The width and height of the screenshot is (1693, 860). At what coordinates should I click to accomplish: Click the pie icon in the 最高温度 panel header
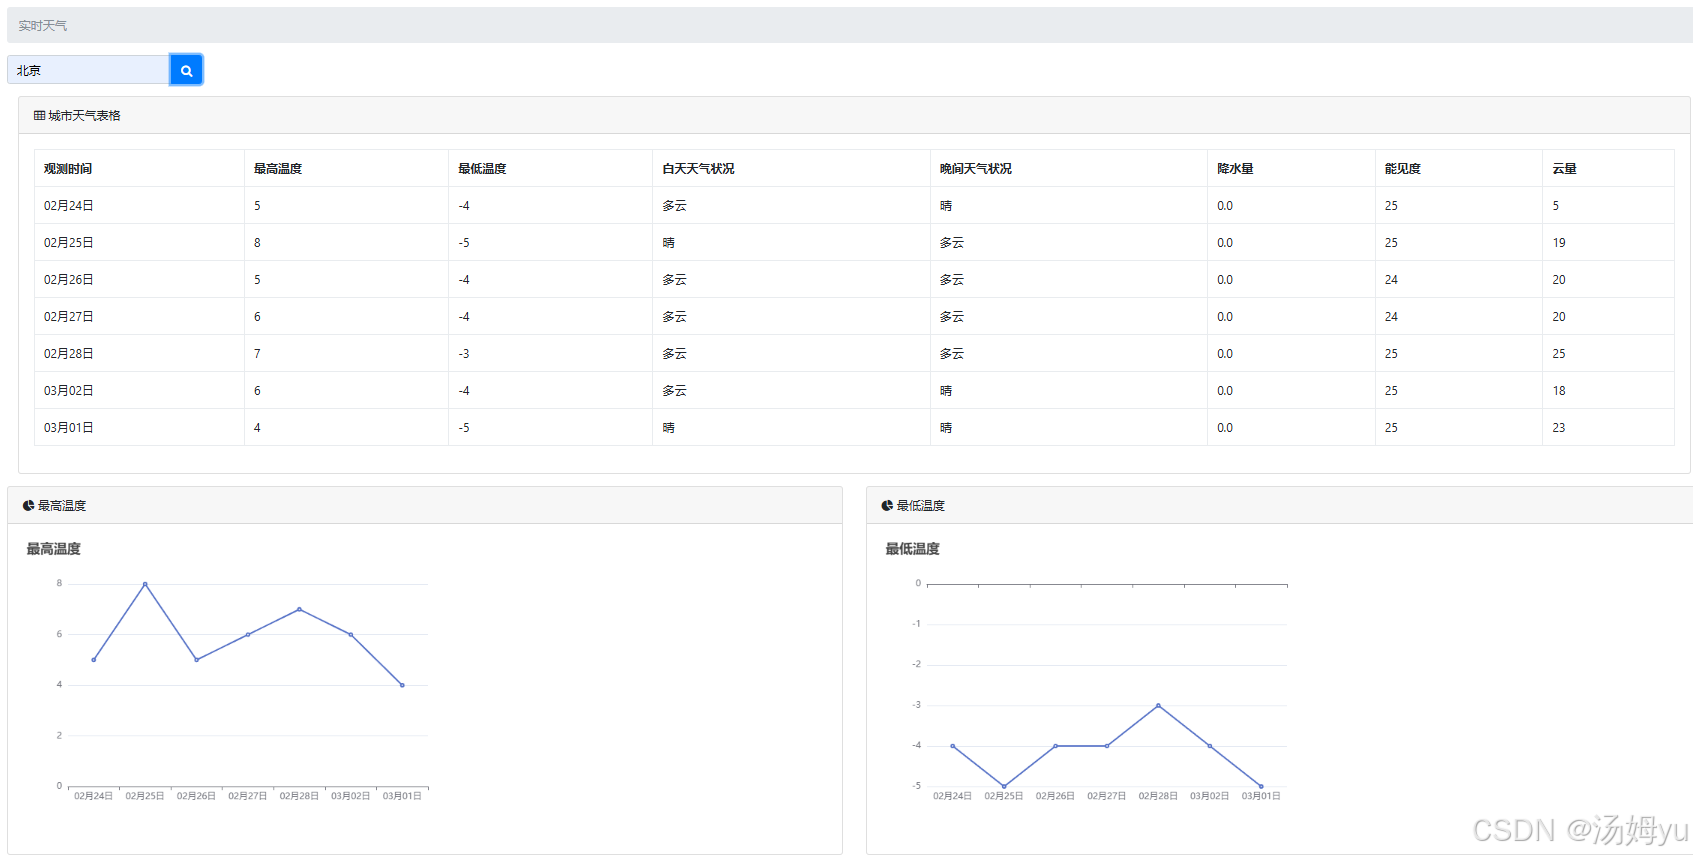tap(28, 506)
